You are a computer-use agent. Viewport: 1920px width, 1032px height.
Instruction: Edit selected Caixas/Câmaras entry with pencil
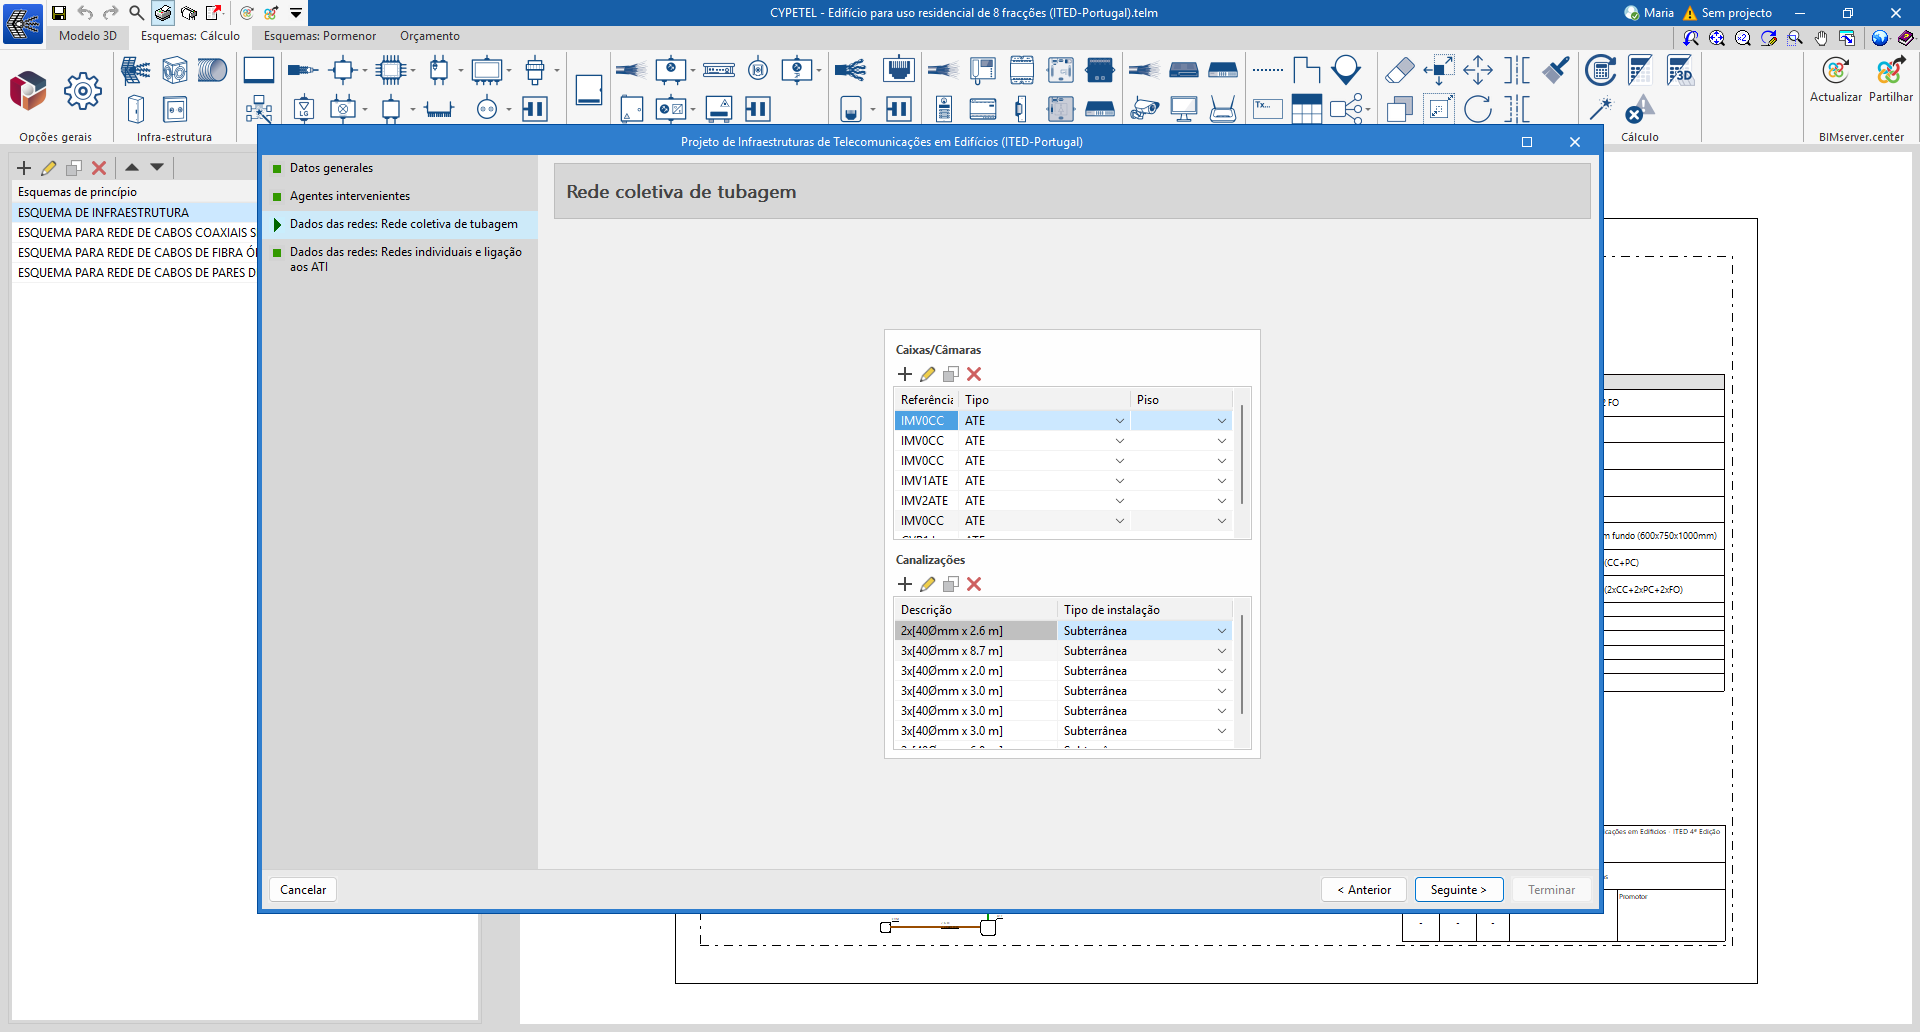tap(928, 374)
